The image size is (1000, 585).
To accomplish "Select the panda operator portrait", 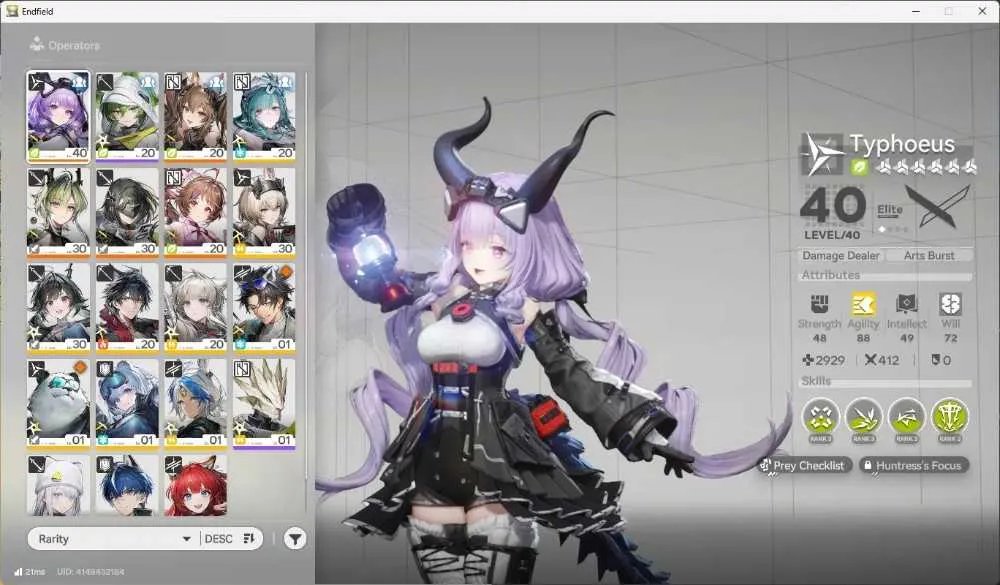I will [58, 404].
